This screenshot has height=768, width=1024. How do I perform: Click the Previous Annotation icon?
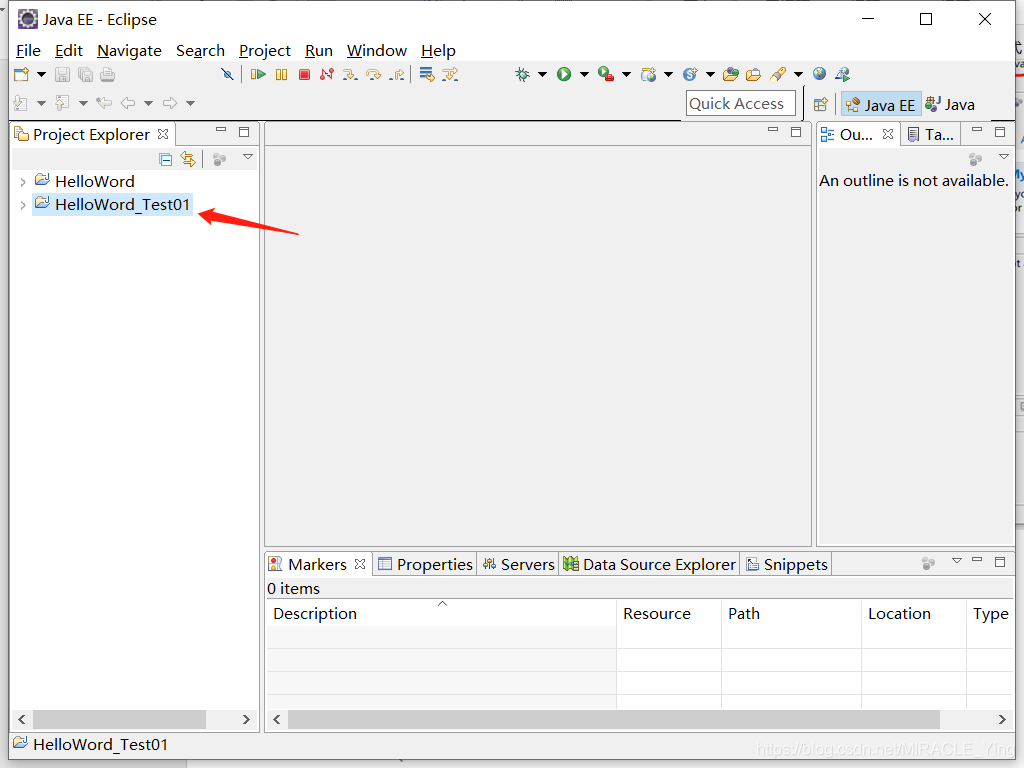click(62, 103)
